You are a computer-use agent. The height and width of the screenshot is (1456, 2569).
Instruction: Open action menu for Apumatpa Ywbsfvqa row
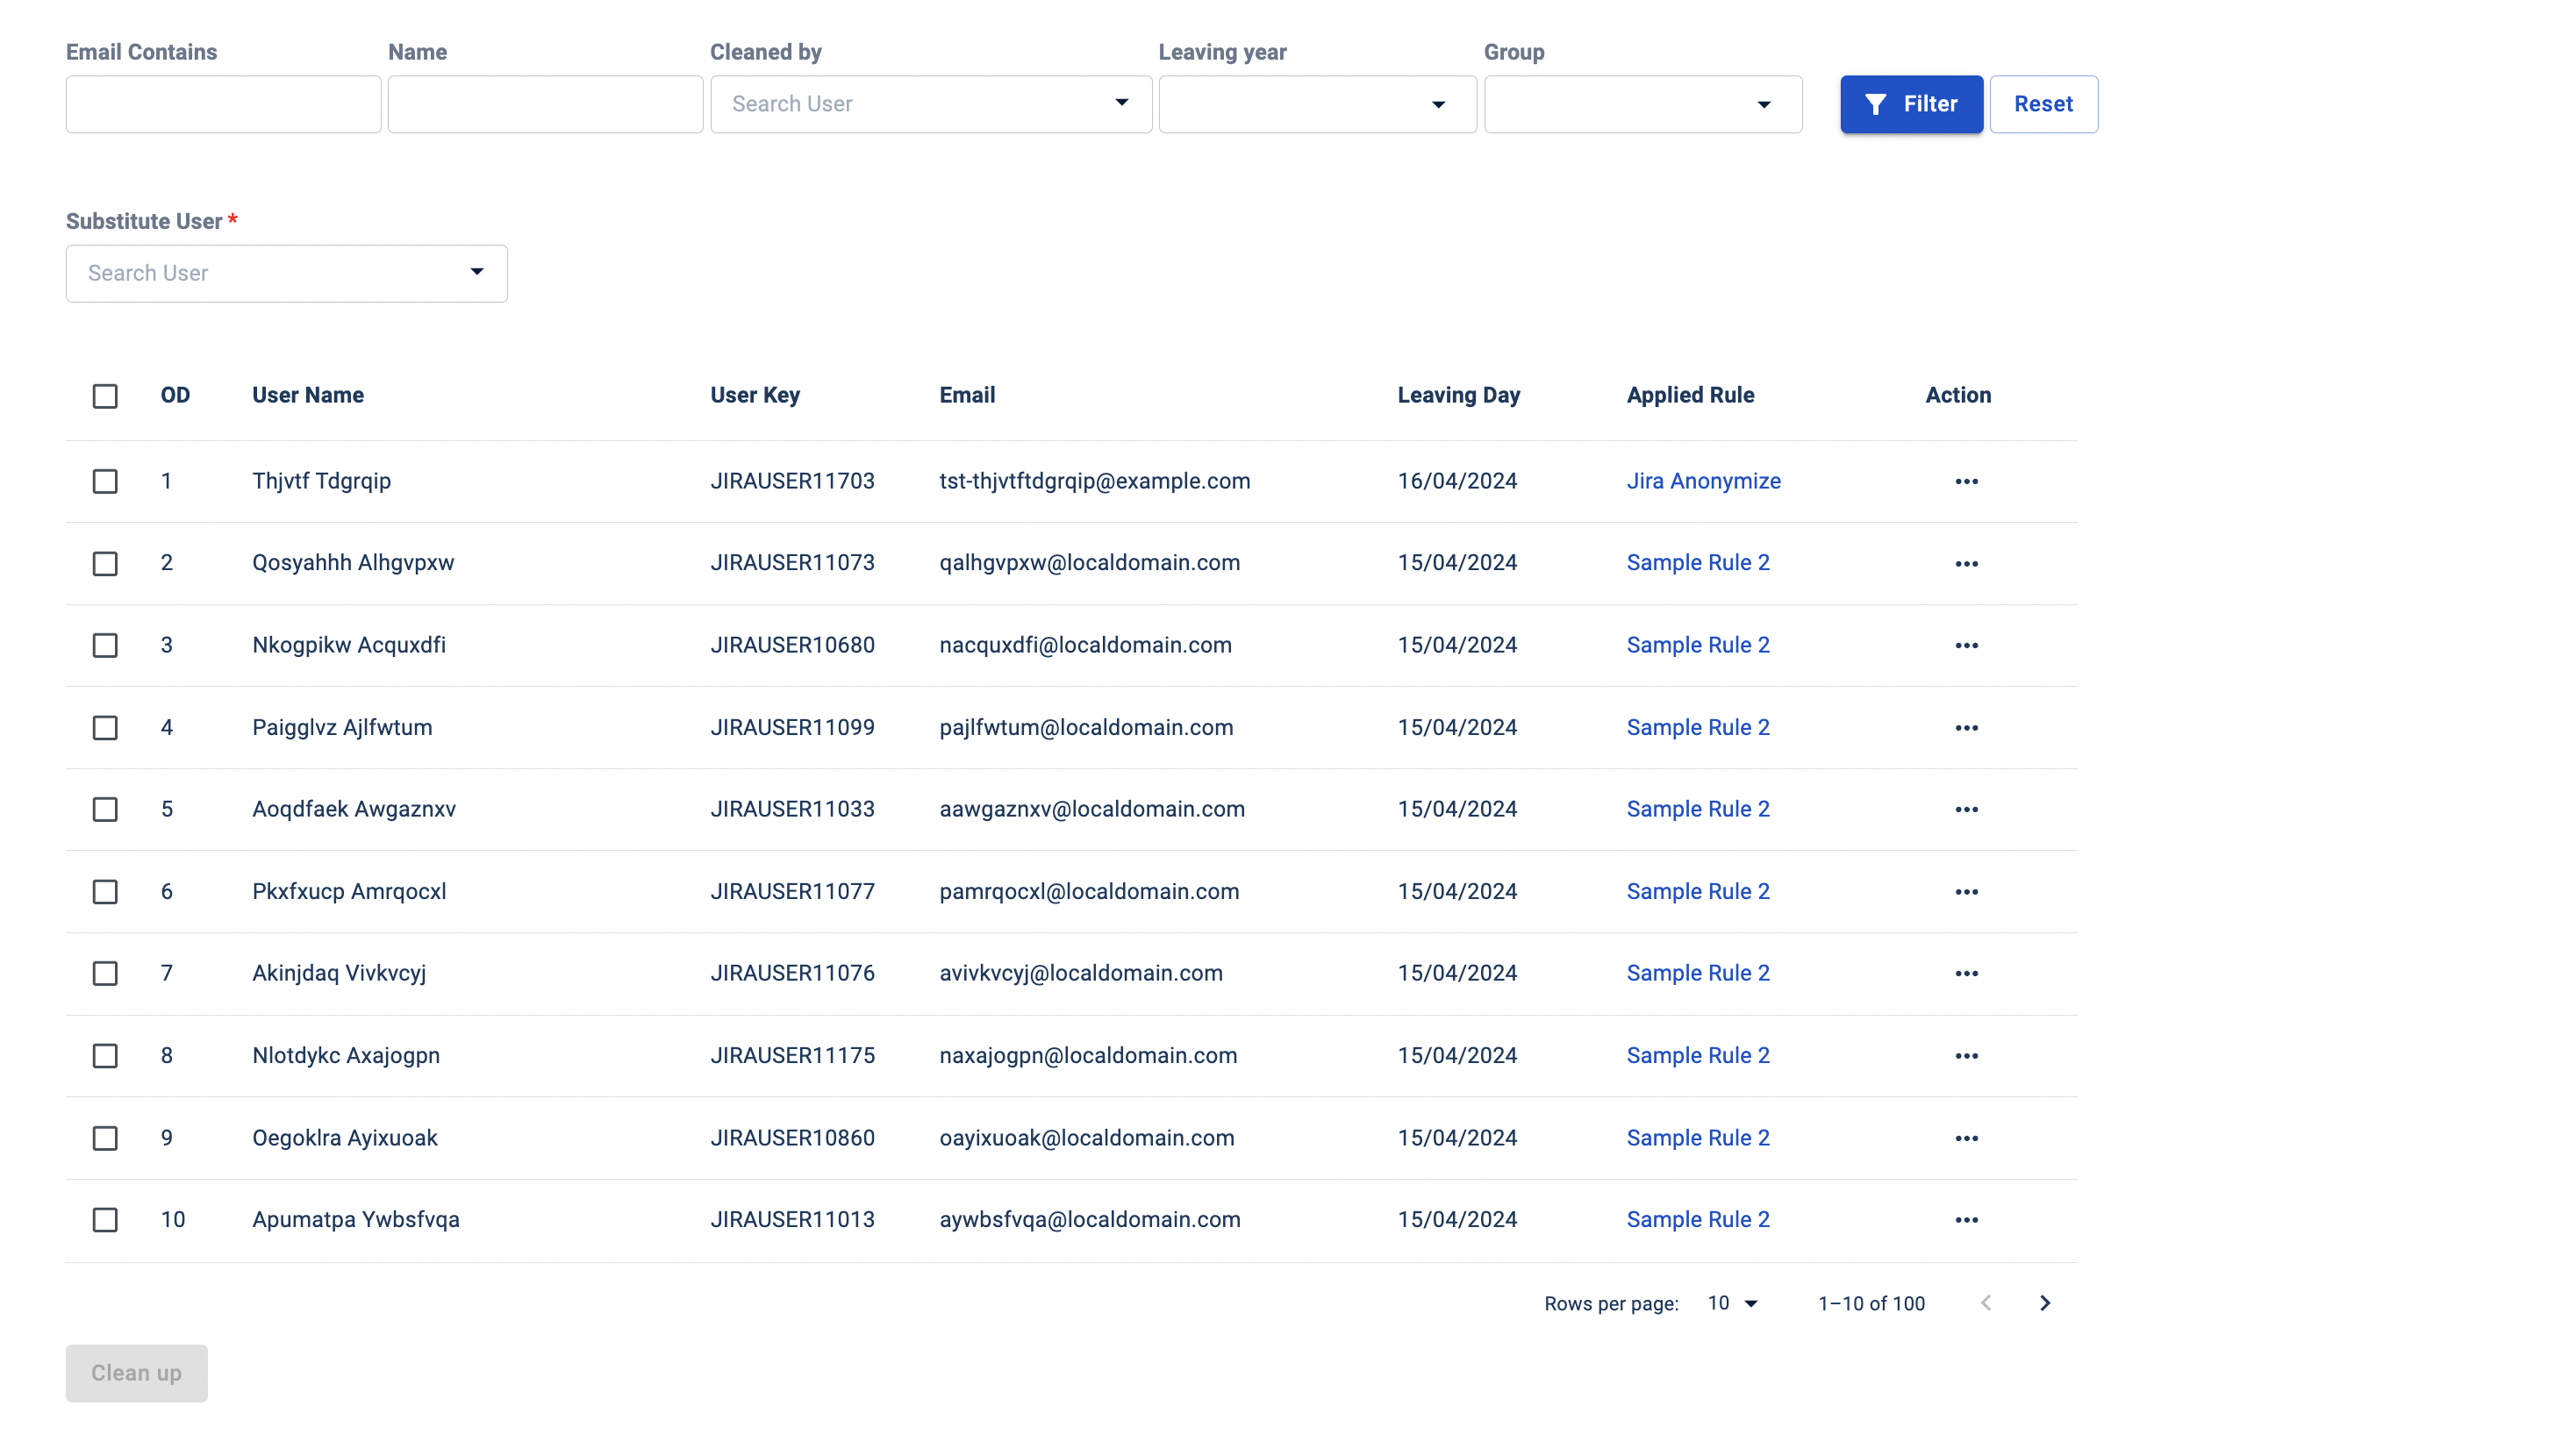(1965, 1220)
